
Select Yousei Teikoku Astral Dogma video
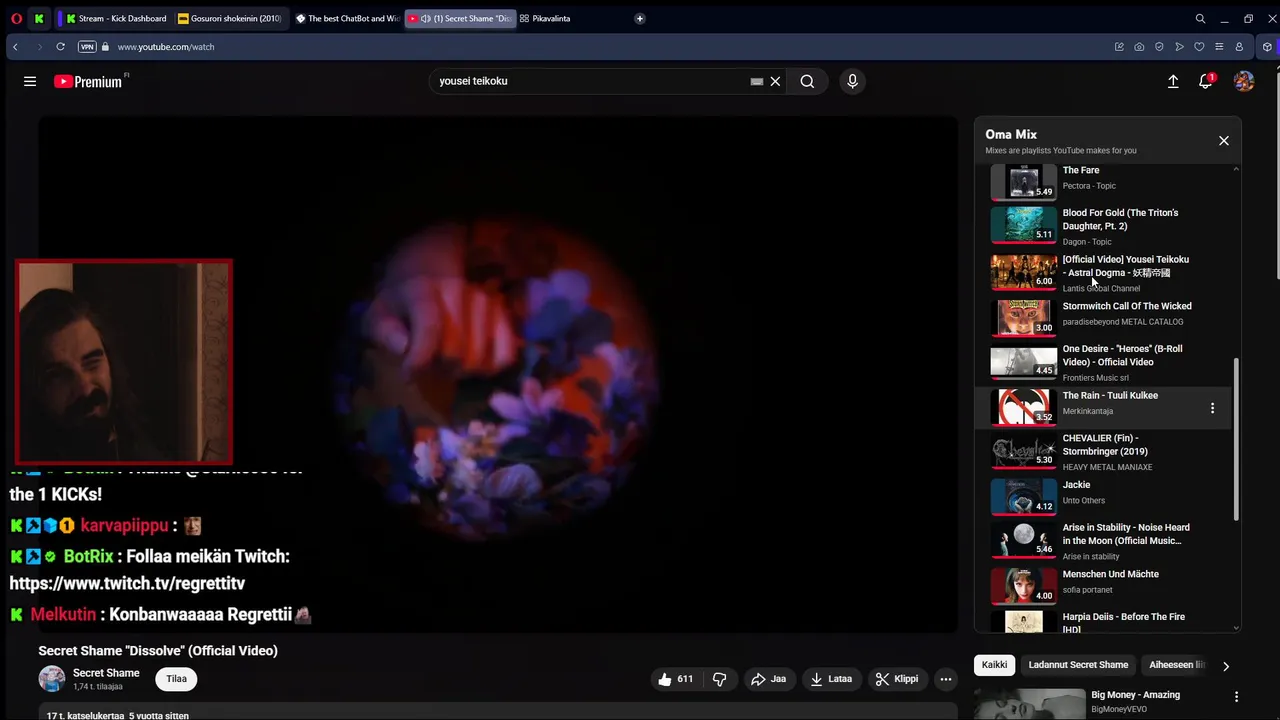coord(1102,272)
